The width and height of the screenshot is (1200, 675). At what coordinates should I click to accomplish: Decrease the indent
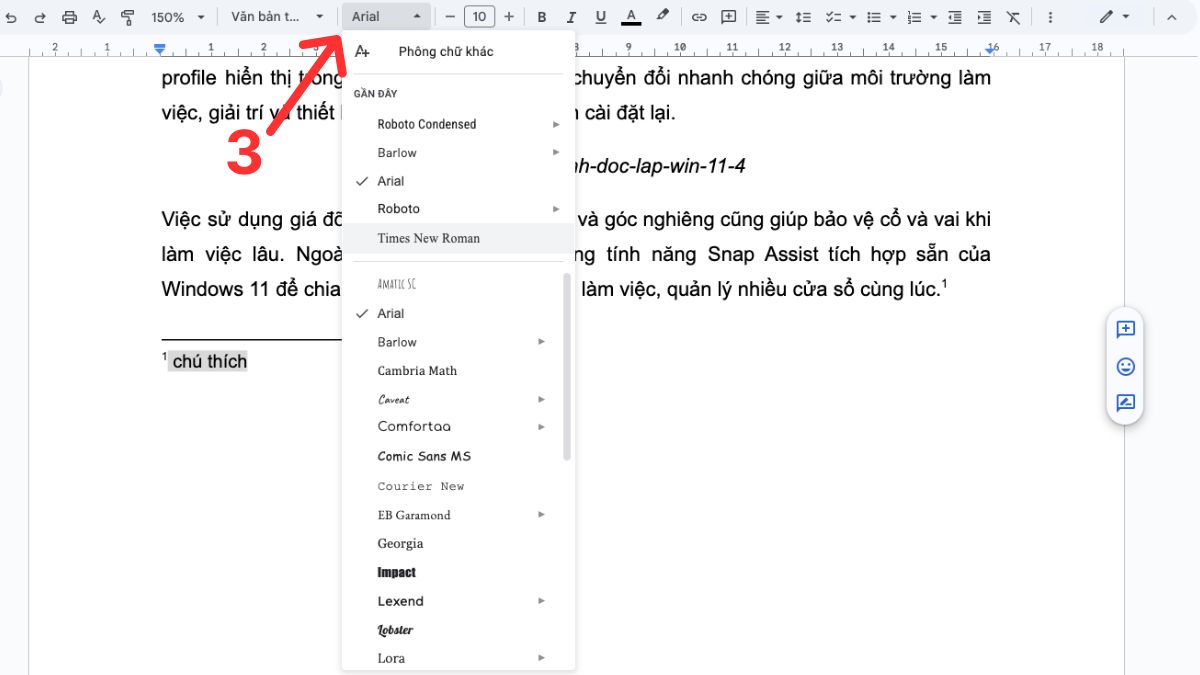(x=955, y=17)
